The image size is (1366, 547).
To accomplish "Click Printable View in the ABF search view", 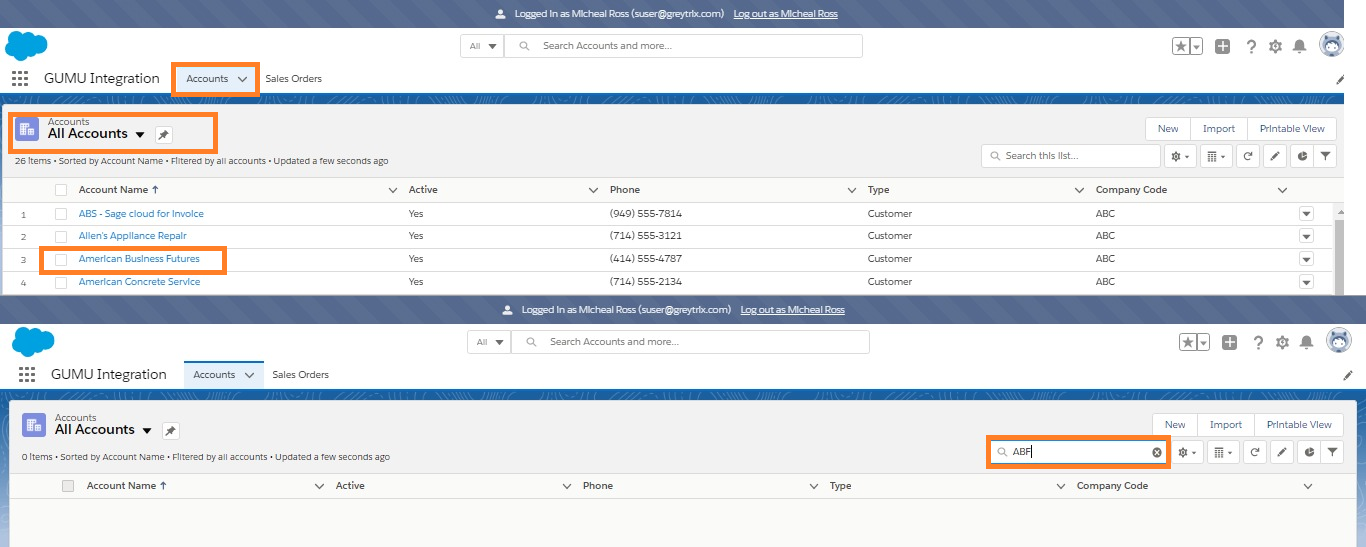I will point(1299,425).
